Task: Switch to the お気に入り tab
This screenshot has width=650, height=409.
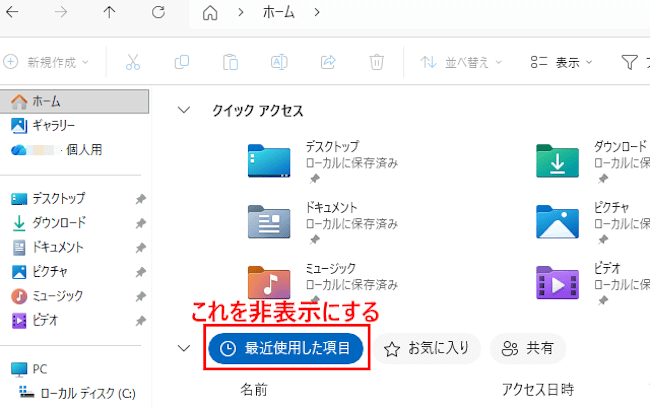Action: tap(427, 348)
